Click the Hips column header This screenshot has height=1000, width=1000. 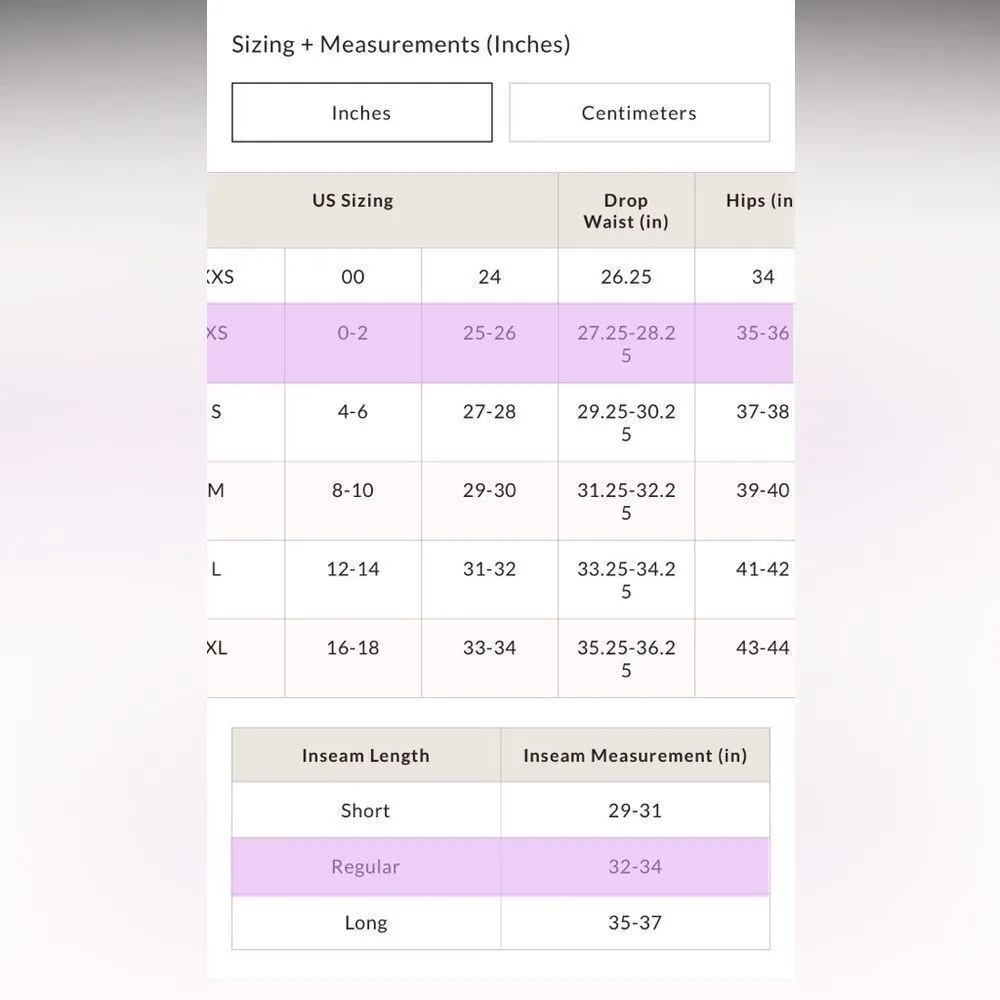click(758, 200)
